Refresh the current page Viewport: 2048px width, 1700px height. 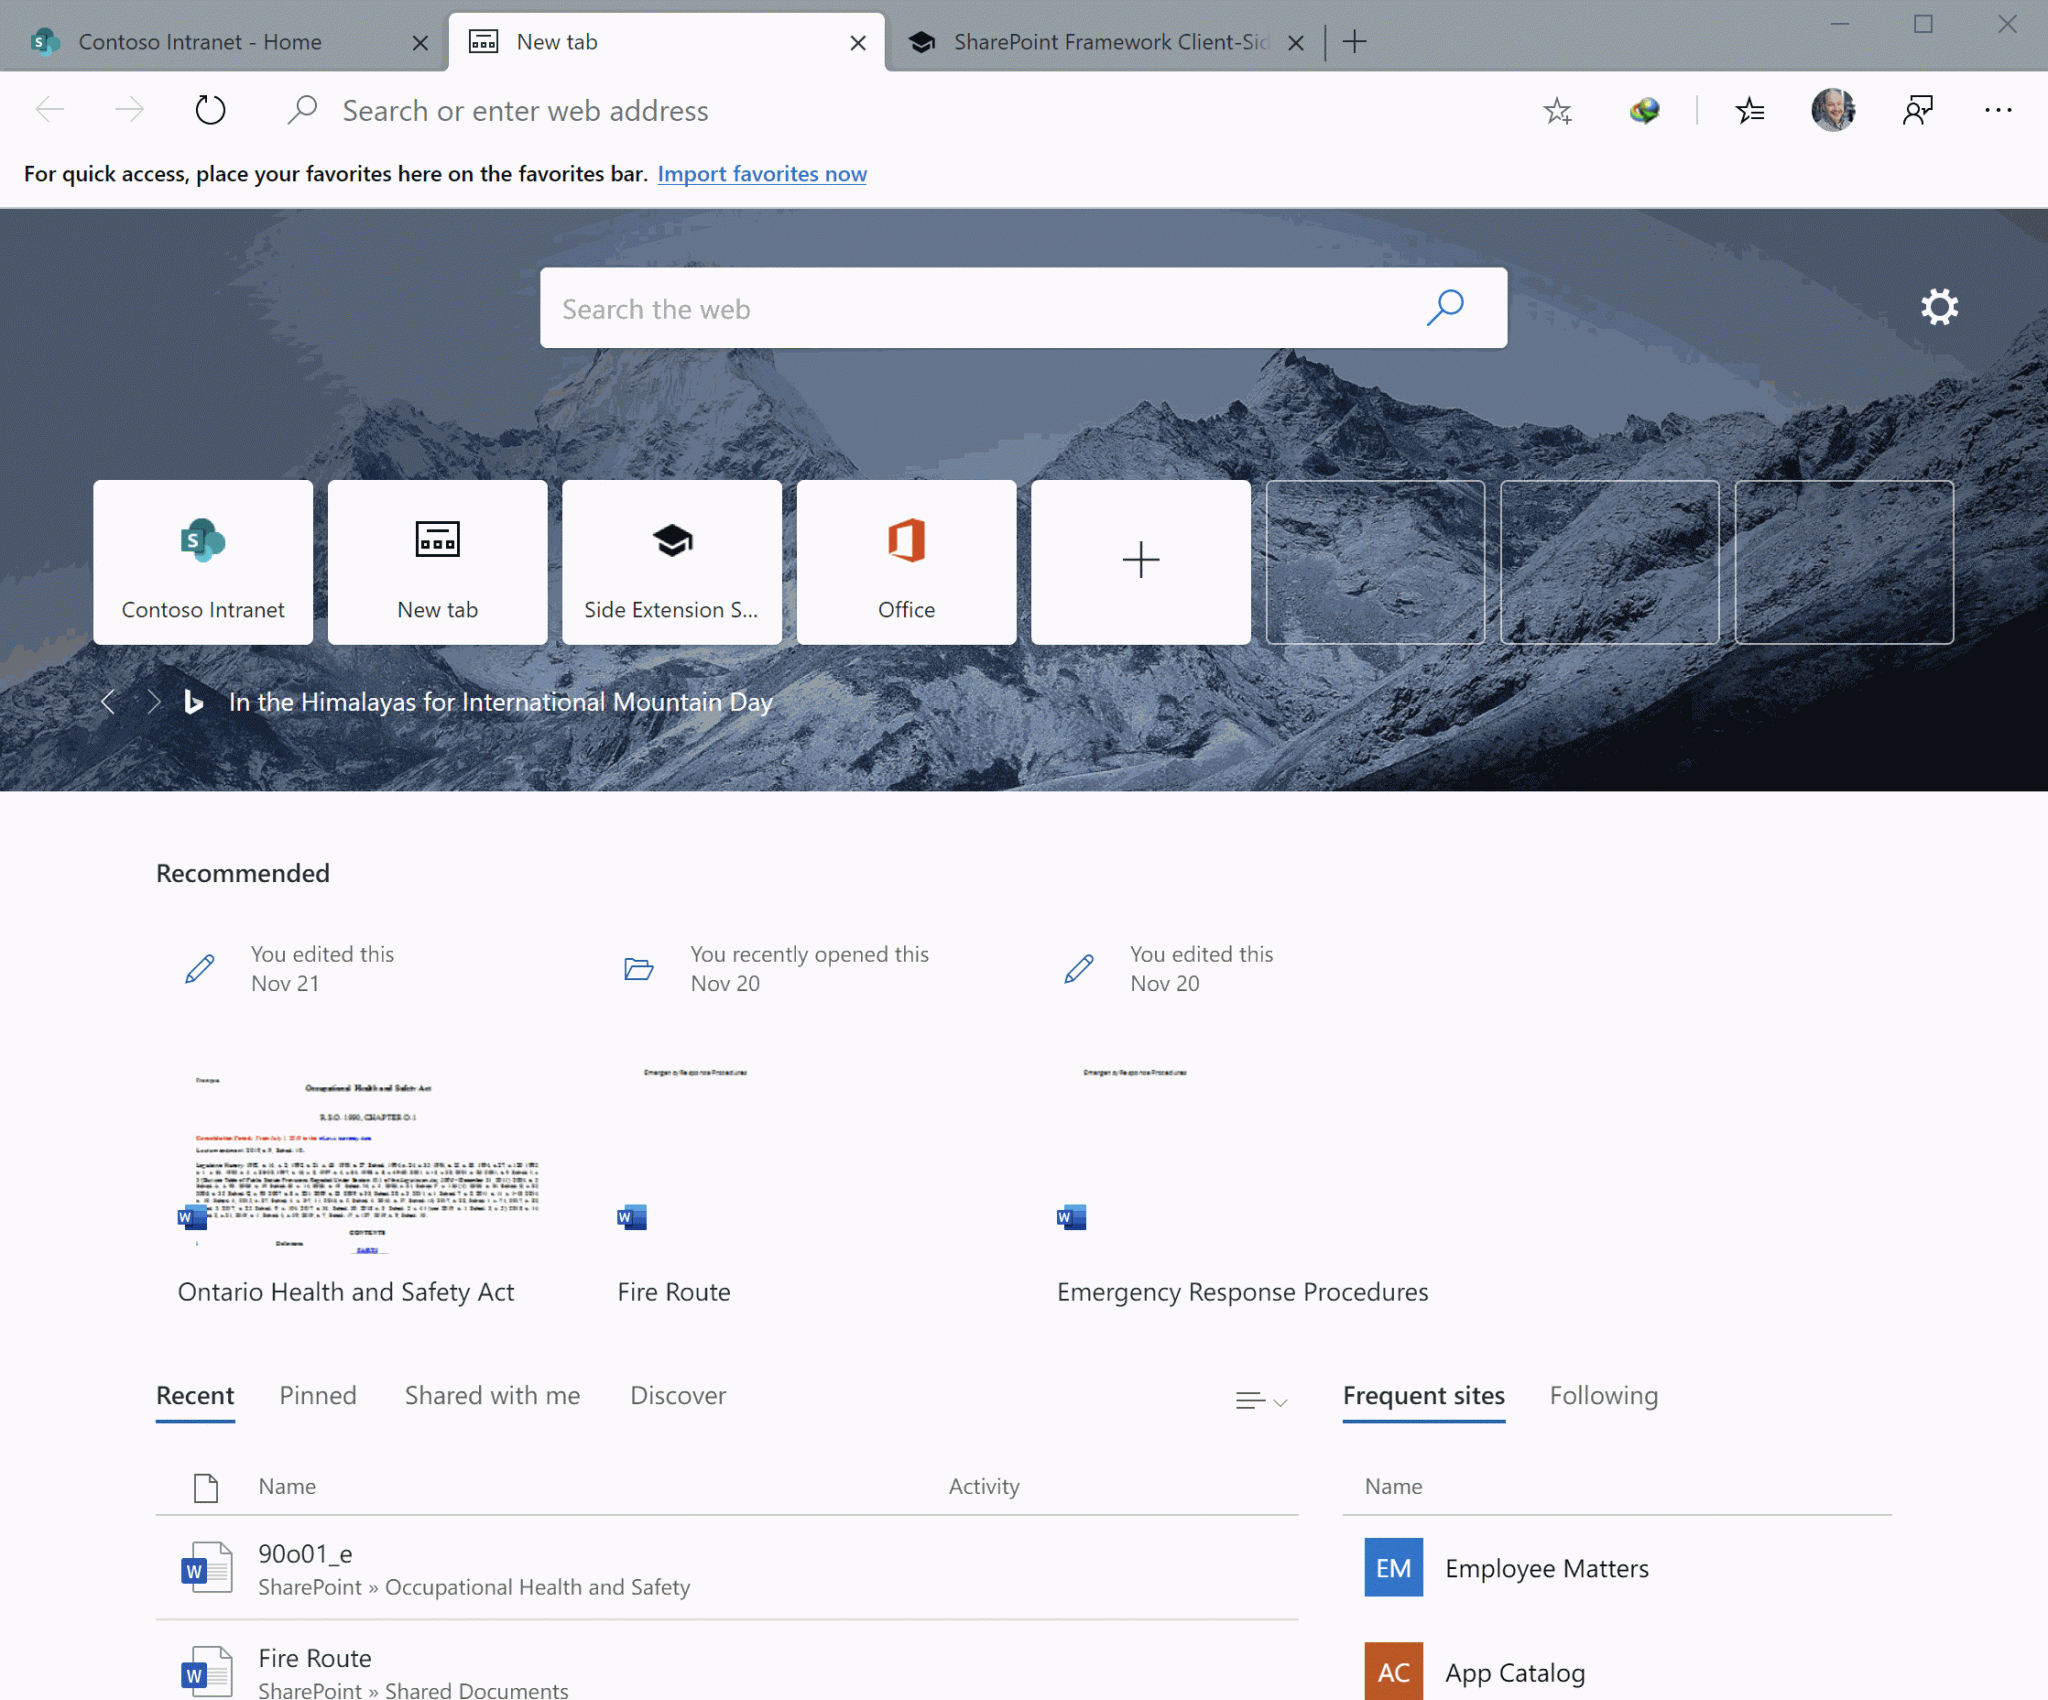pos(210,110)
